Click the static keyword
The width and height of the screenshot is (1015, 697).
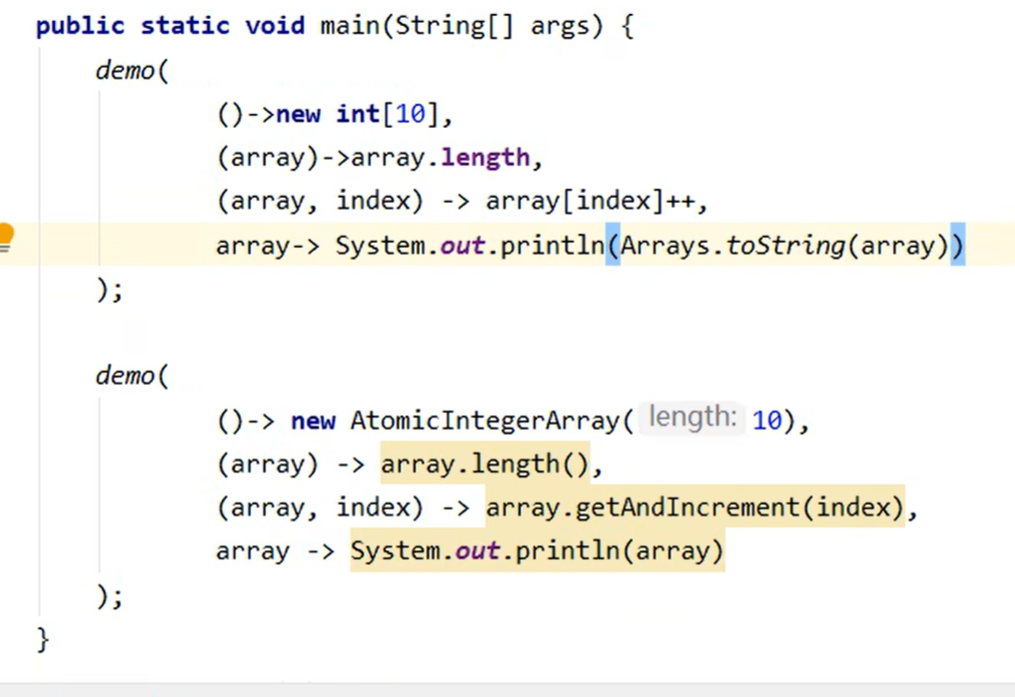coord(185,25)
